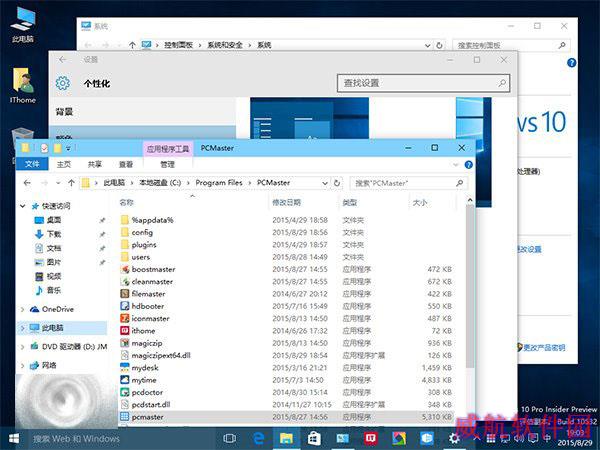Image resolution: width=600 pixels, height=450 pixels.
Task: Click the Explorer help question mark icon
Action: click(x=468, y=165)
